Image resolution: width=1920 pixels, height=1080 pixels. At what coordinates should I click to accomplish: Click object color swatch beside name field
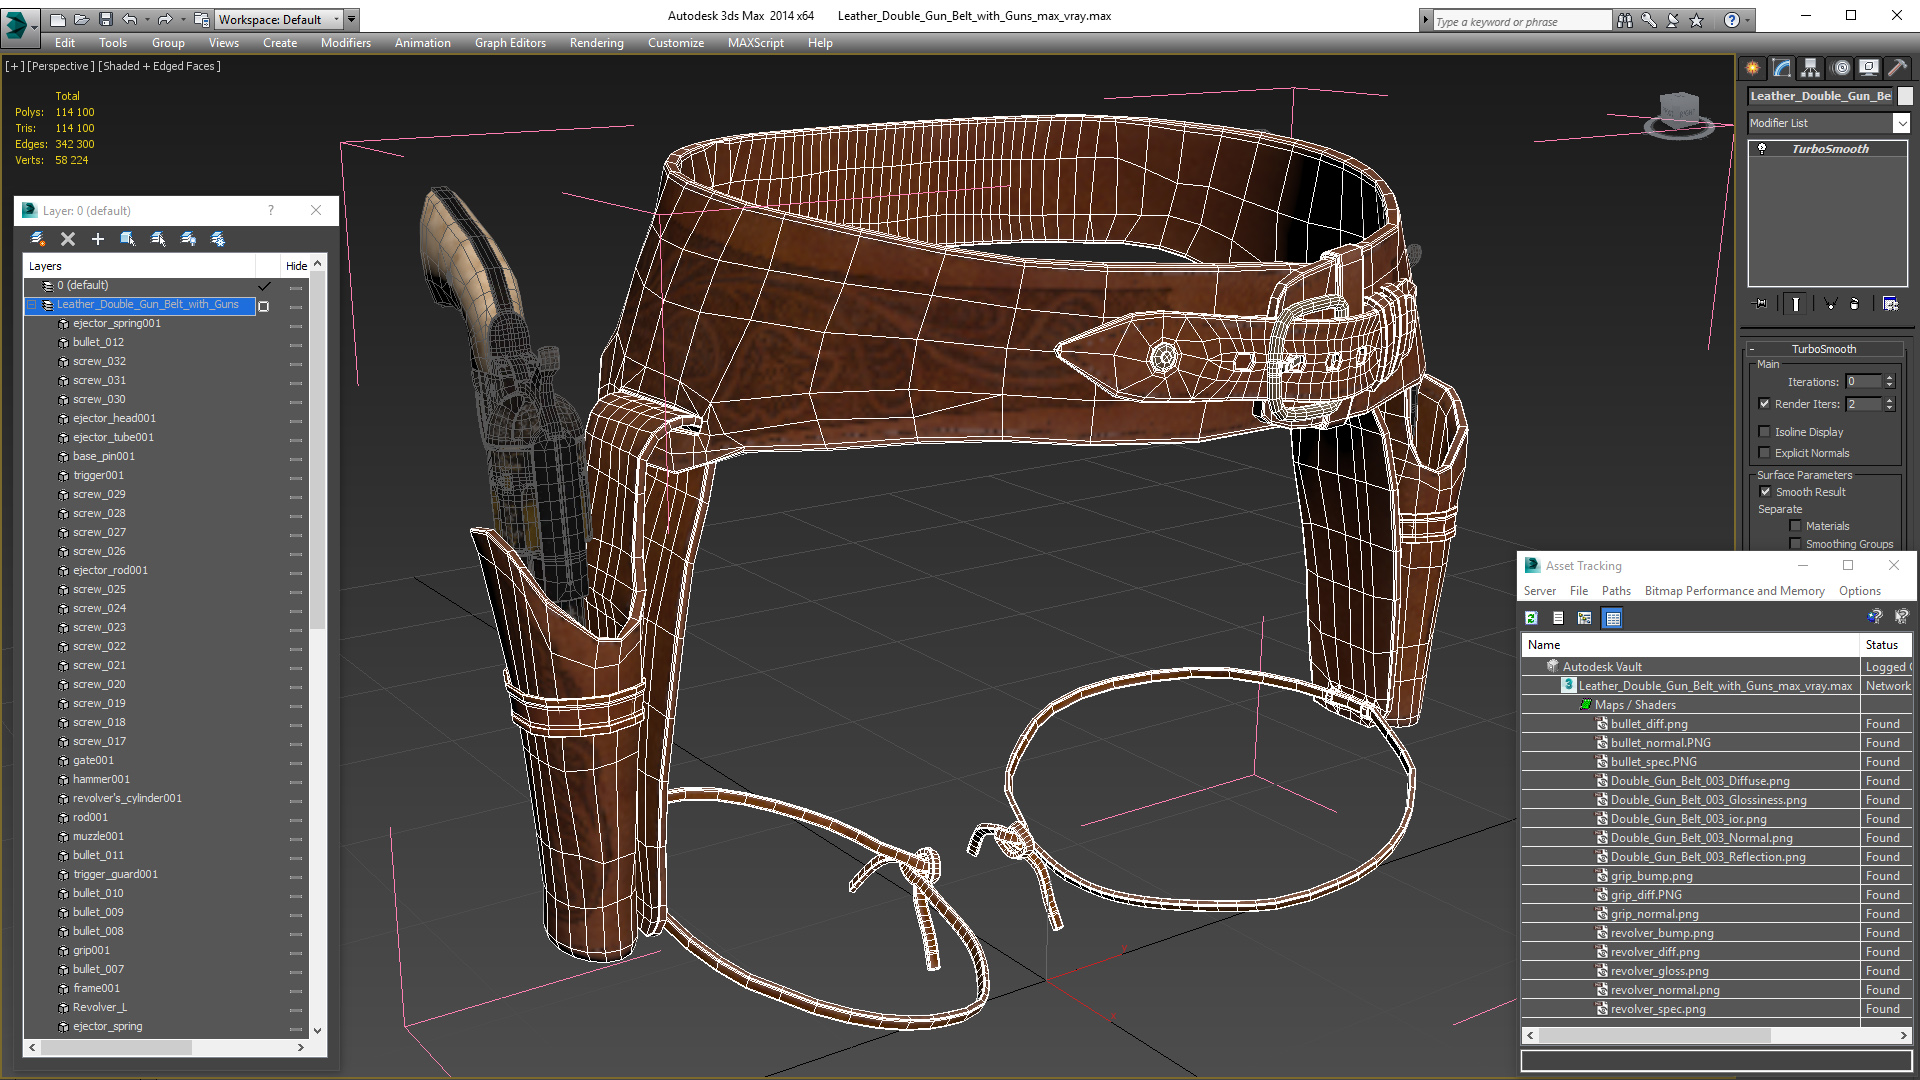coord(1905,96)
